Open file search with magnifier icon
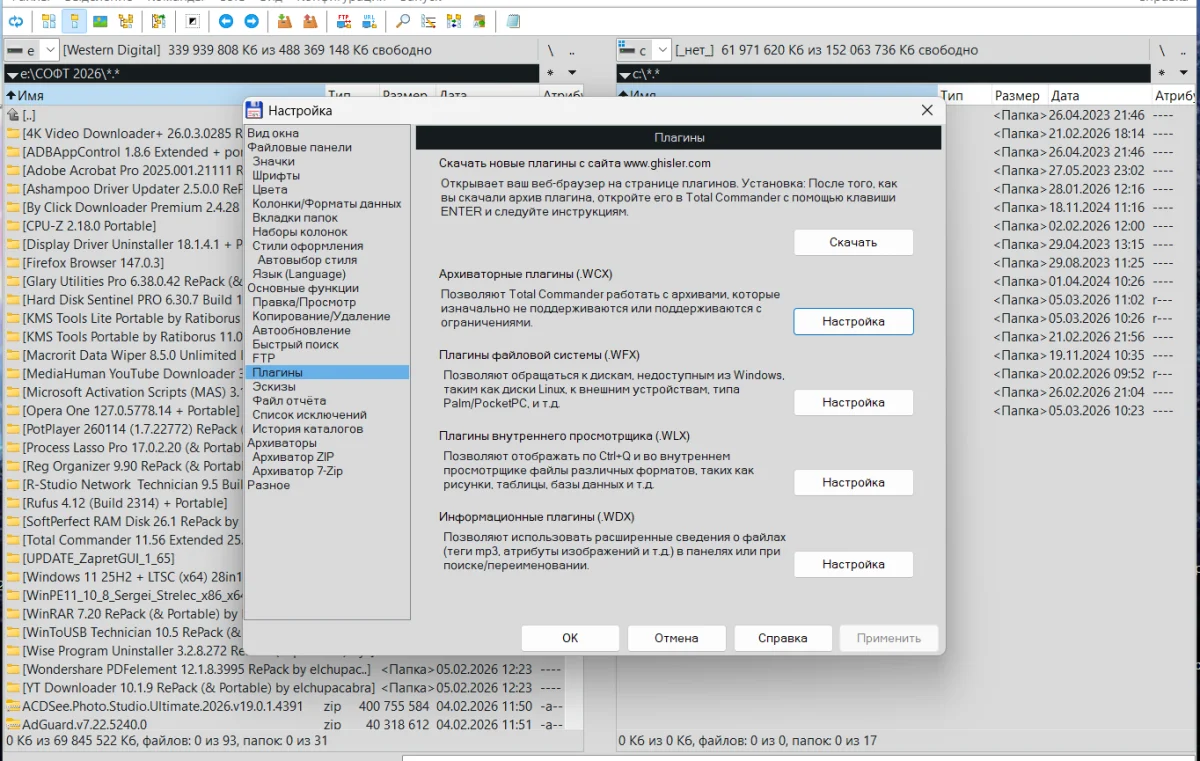This screenshot has width=1200, height=761. coord(403,21)
